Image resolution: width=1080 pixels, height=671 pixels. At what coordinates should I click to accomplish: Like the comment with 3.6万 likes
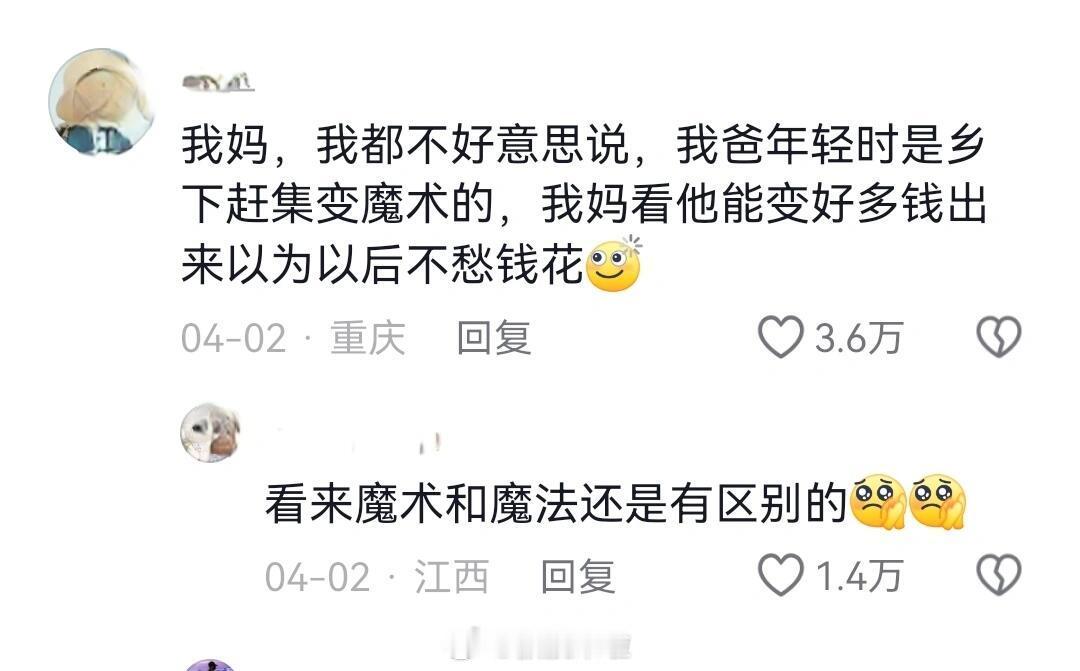coord(780,337)
